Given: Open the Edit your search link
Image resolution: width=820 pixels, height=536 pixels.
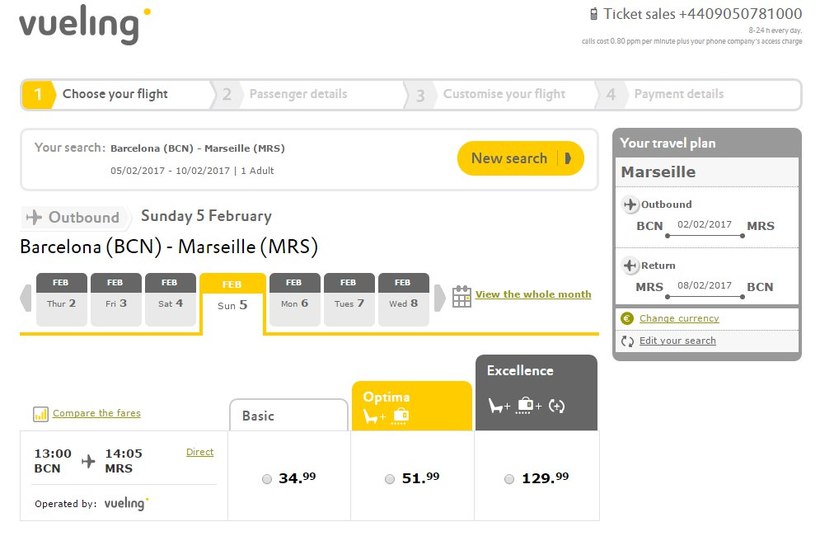Looking at the screenshot, I should (x=677, y=341).
